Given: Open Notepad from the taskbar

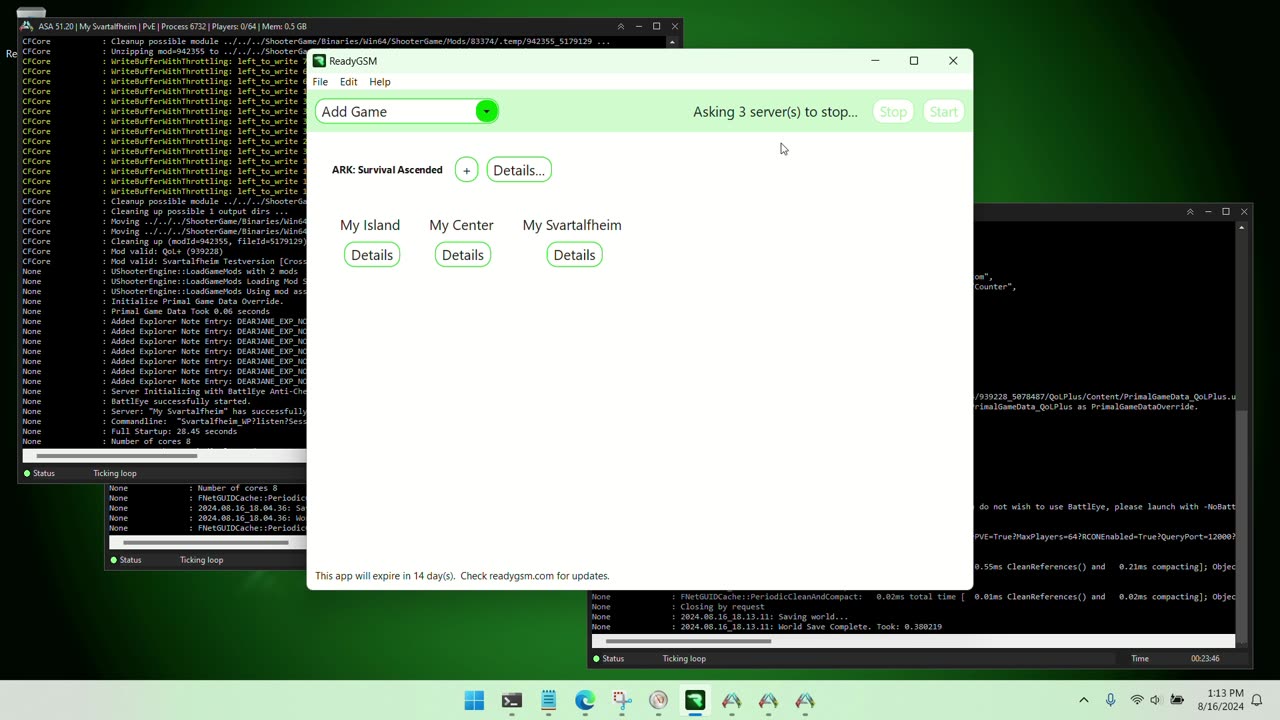Looking at the screenshot, I should 548,700.
